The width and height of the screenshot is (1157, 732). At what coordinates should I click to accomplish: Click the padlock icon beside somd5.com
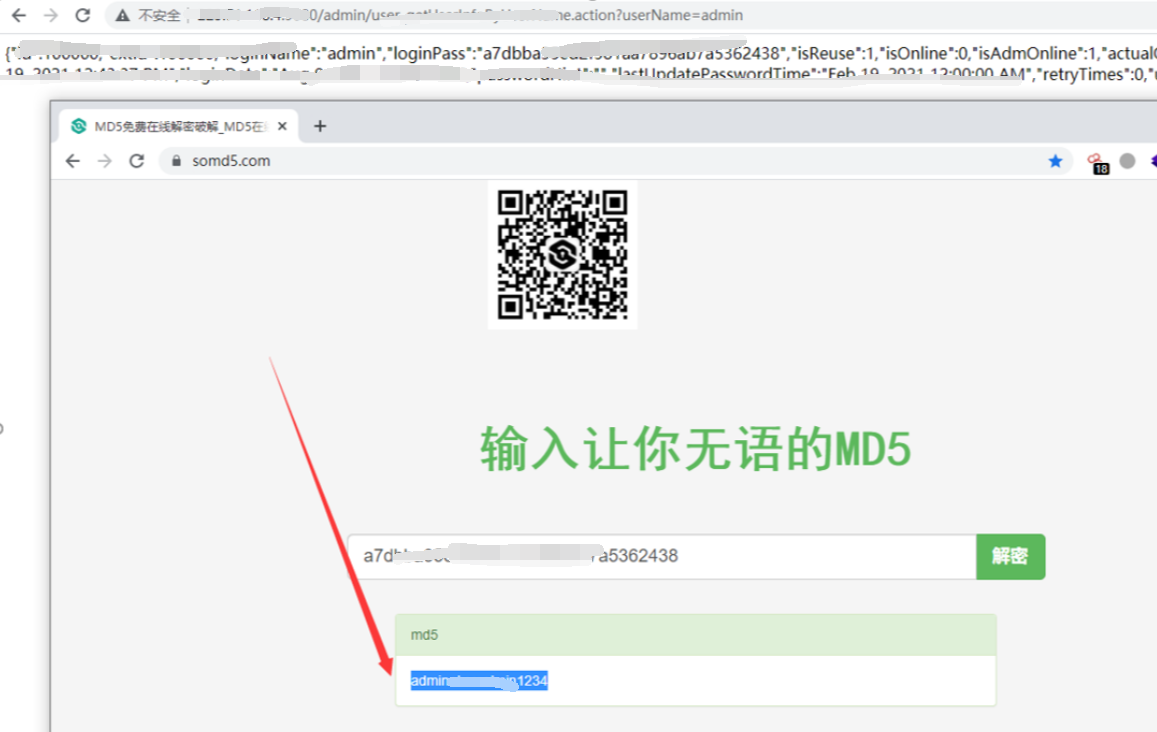(x=176, y=161)
